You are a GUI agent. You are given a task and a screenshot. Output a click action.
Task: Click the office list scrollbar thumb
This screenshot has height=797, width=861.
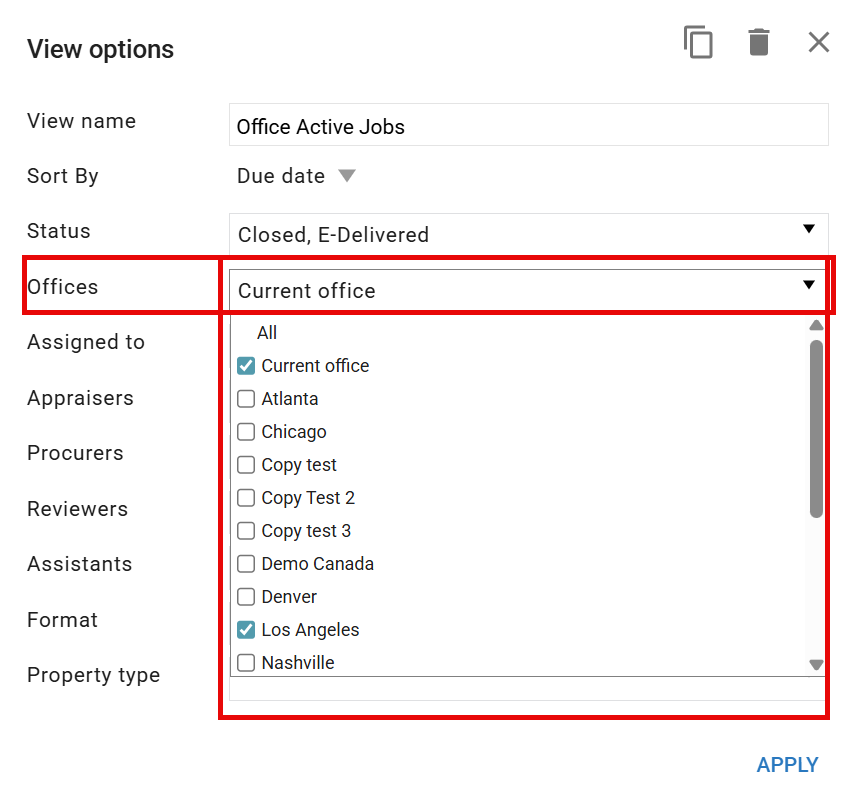pos(817,428)
